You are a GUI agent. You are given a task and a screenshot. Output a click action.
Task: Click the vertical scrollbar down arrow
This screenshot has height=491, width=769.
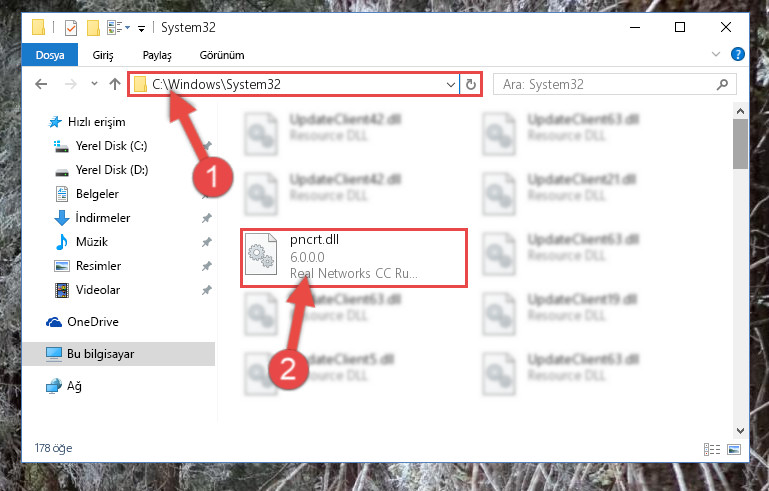point(740,431)
